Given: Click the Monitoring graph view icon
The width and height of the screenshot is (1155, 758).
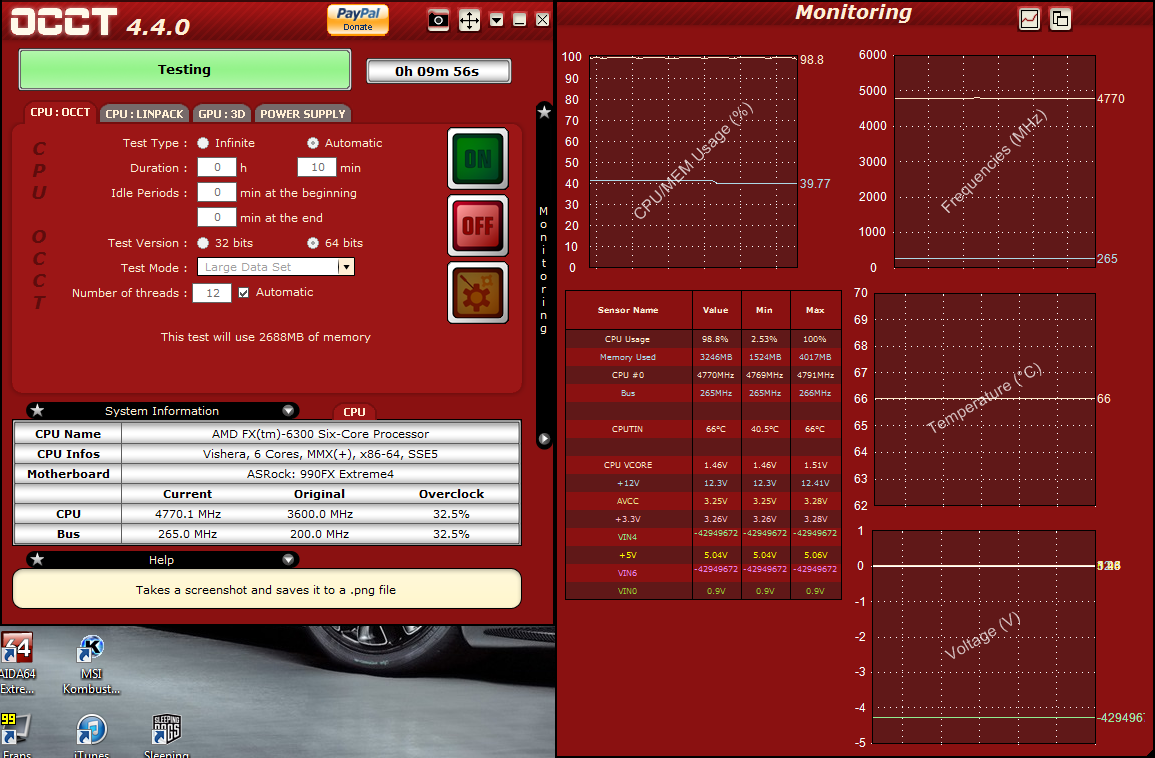Looking at the screenshot, I should pyautogui.click(x=1029, y=19).
